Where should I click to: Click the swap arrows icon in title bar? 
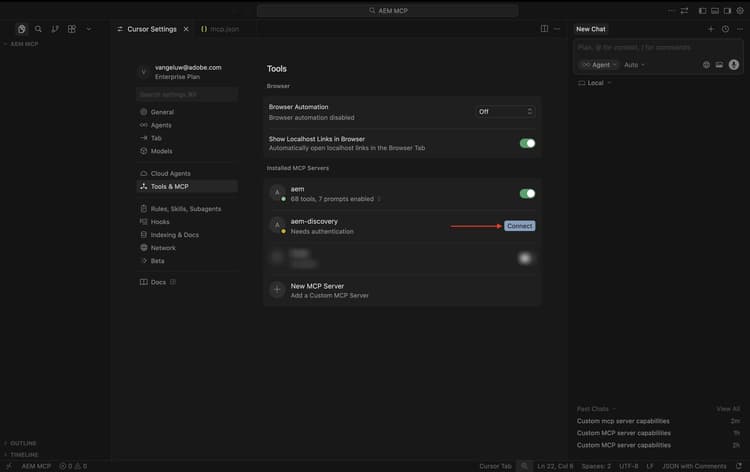pyautogui.click(x=684, y=11)
